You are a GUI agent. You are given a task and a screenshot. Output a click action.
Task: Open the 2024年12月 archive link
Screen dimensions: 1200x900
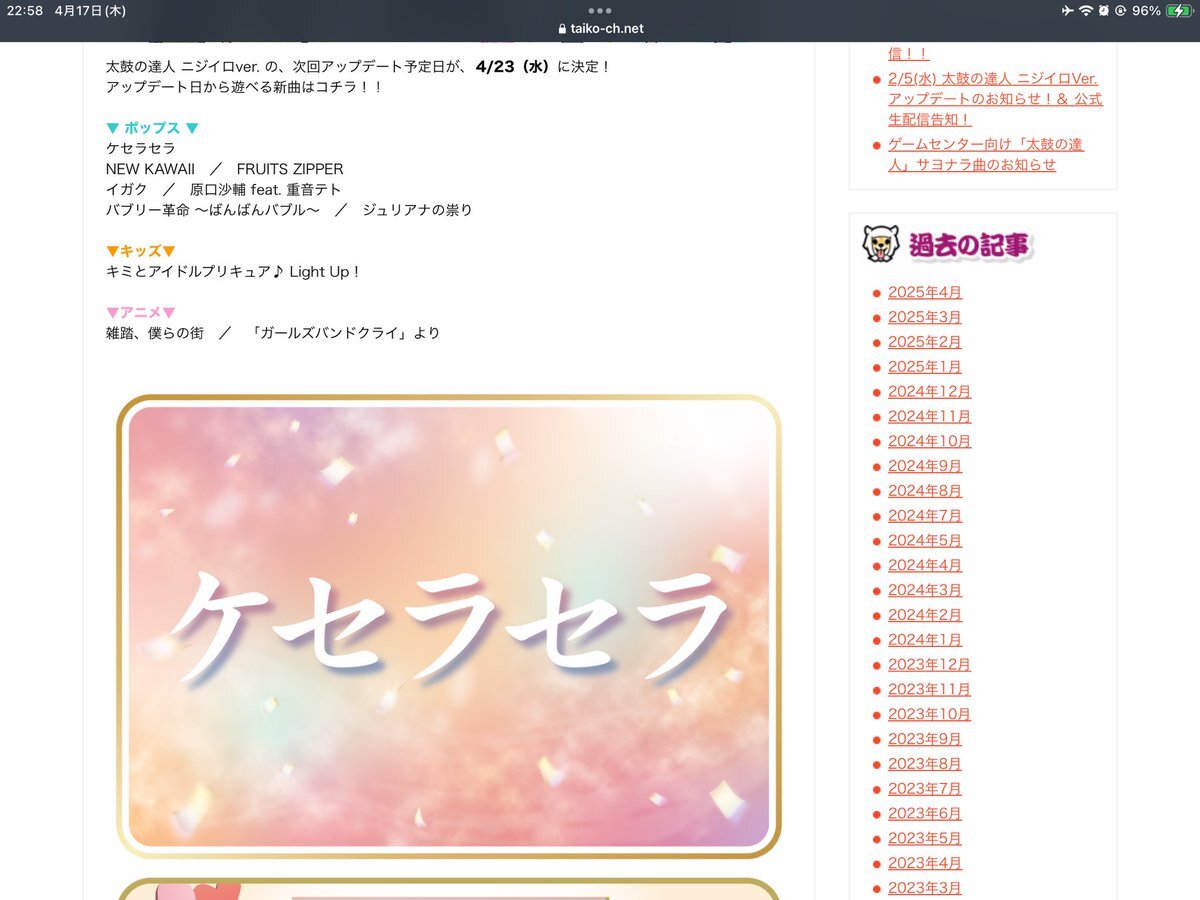tap(929, 392)
